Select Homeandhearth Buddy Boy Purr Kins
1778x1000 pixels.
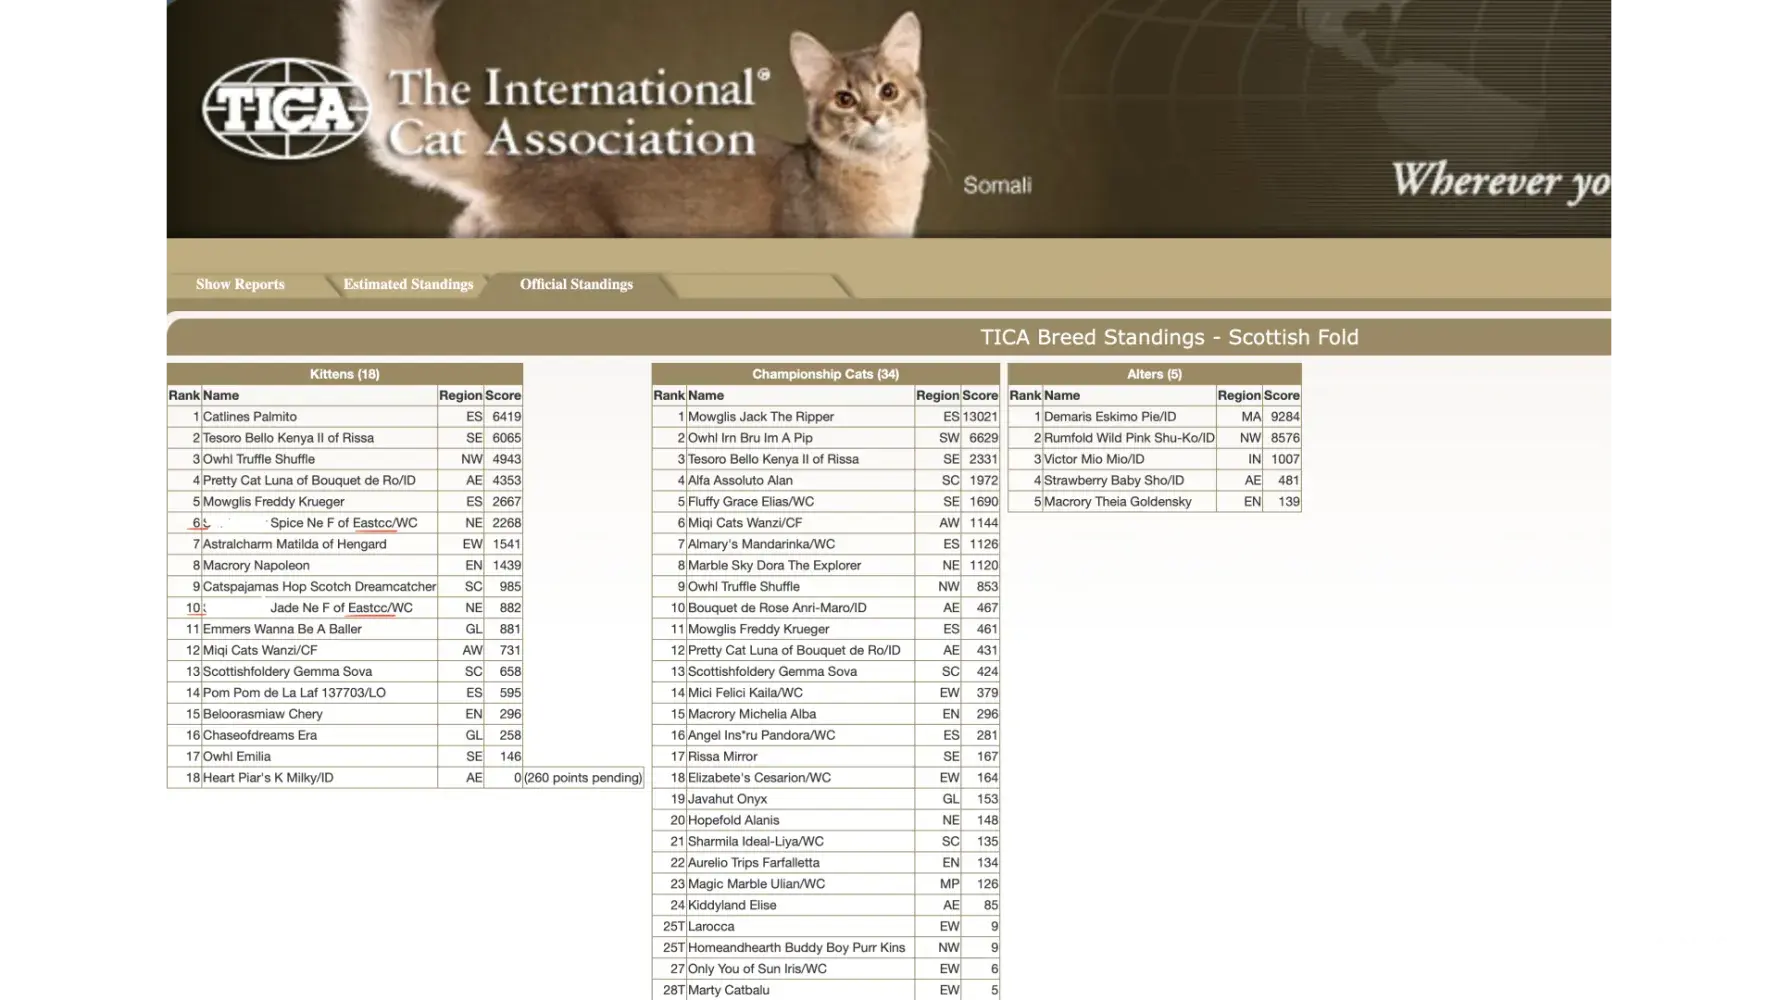click(796, 948)
